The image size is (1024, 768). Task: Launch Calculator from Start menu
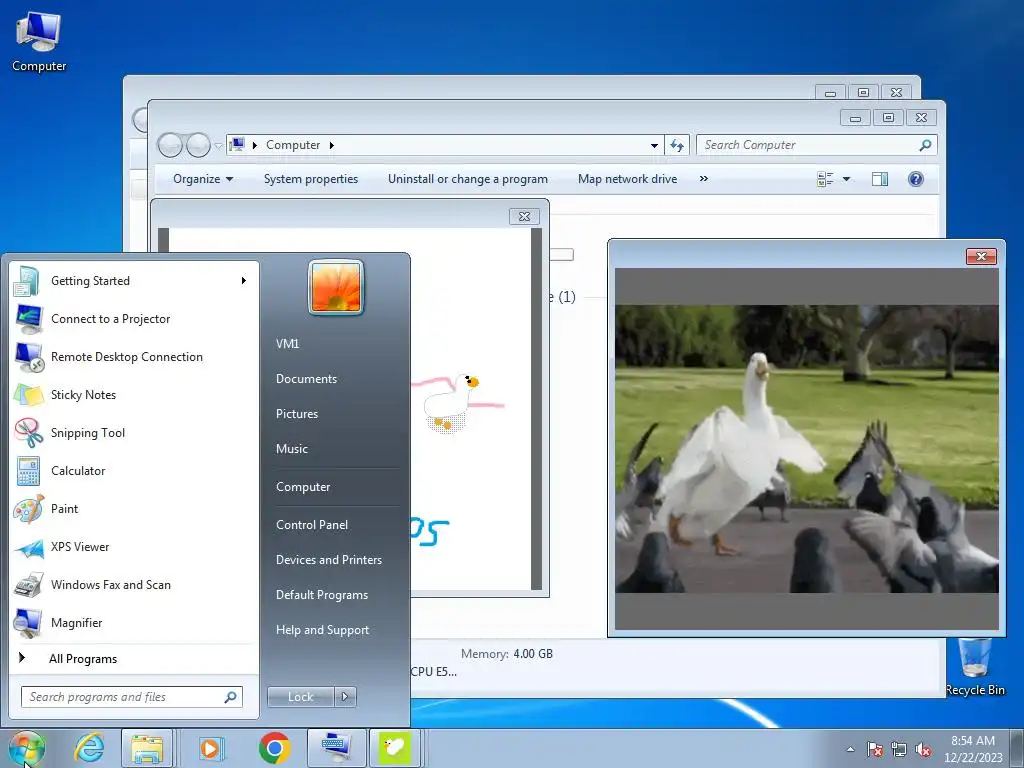click(134, 470)
